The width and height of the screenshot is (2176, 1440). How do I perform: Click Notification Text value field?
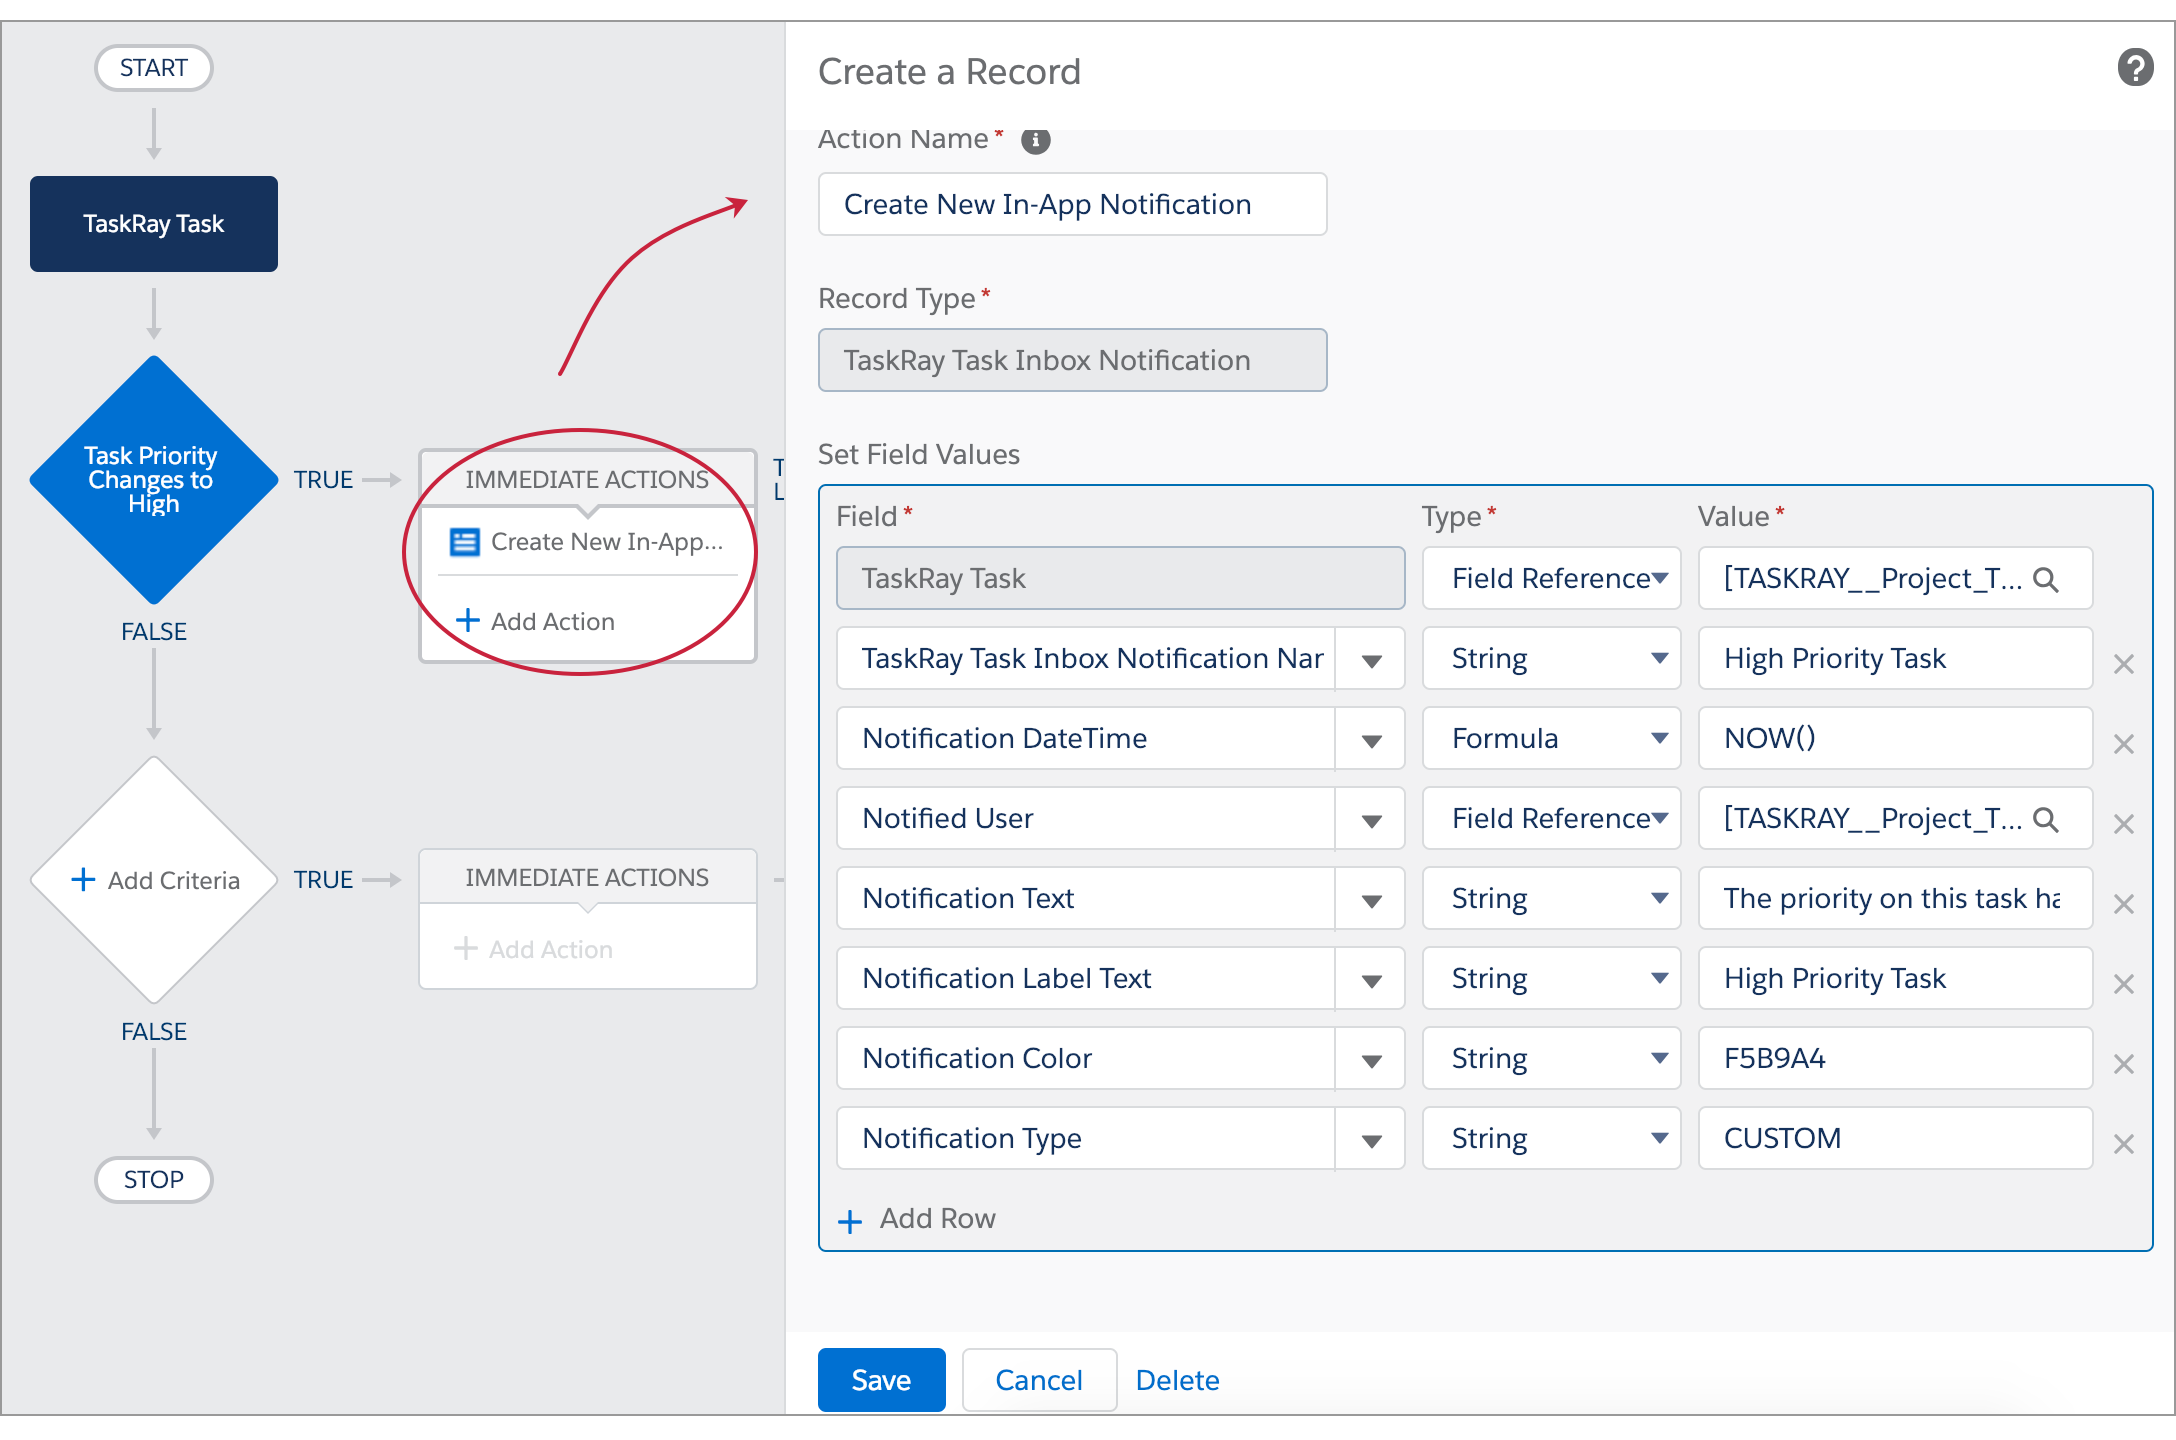(x=1895, y=898)
